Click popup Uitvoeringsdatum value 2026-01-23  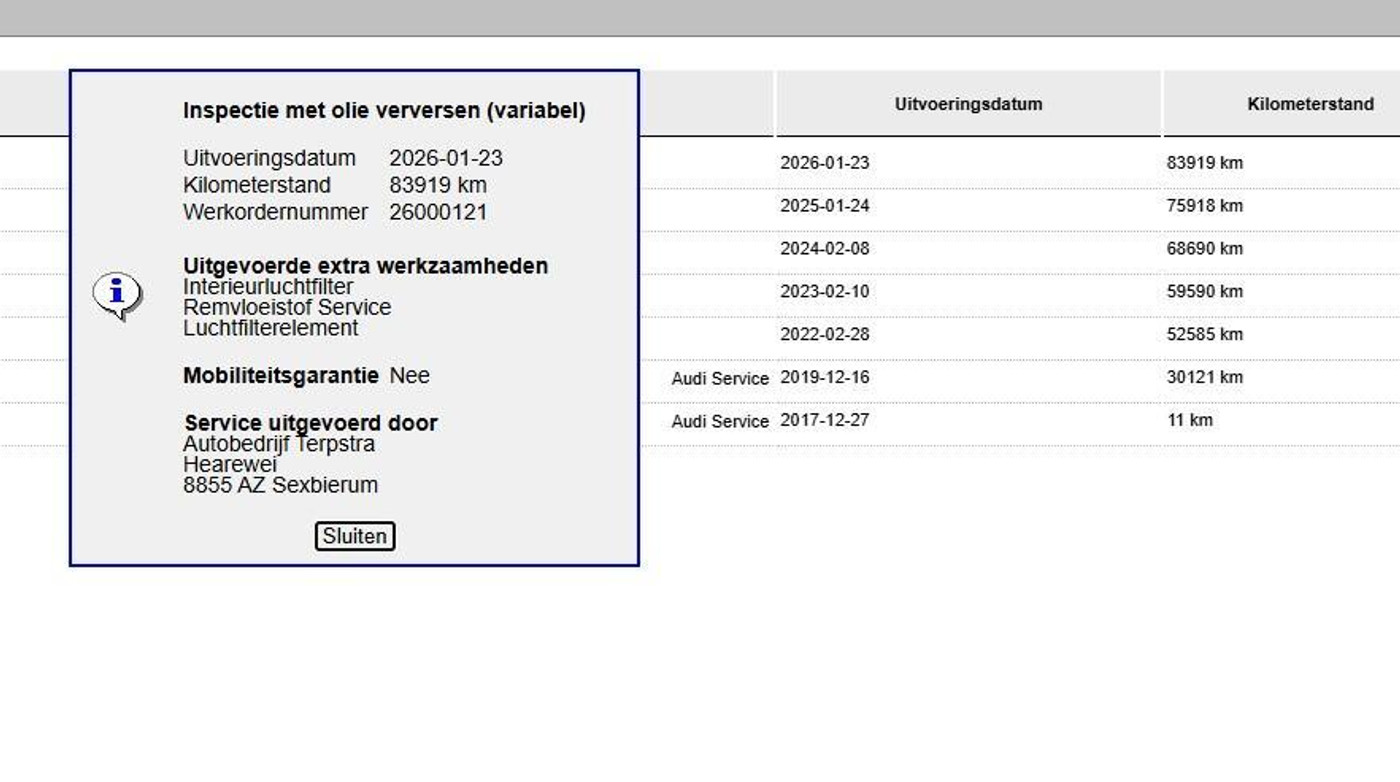446,158
